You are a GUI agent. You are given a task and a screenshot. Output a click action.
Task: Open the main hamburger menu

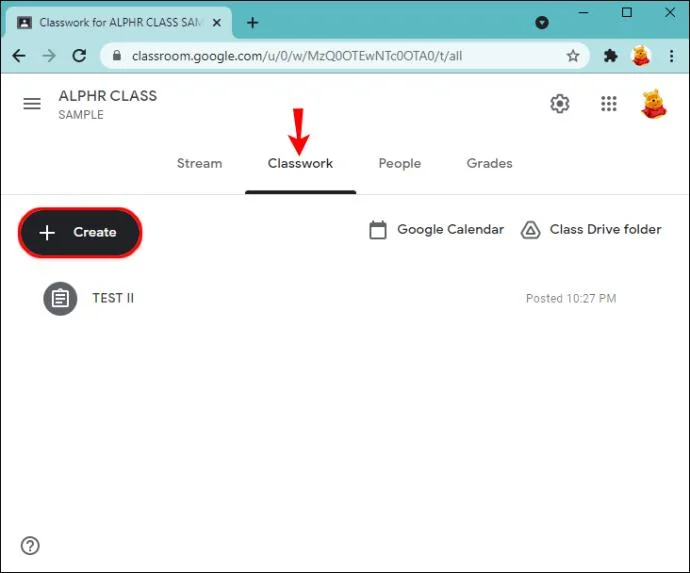(32, 104)
